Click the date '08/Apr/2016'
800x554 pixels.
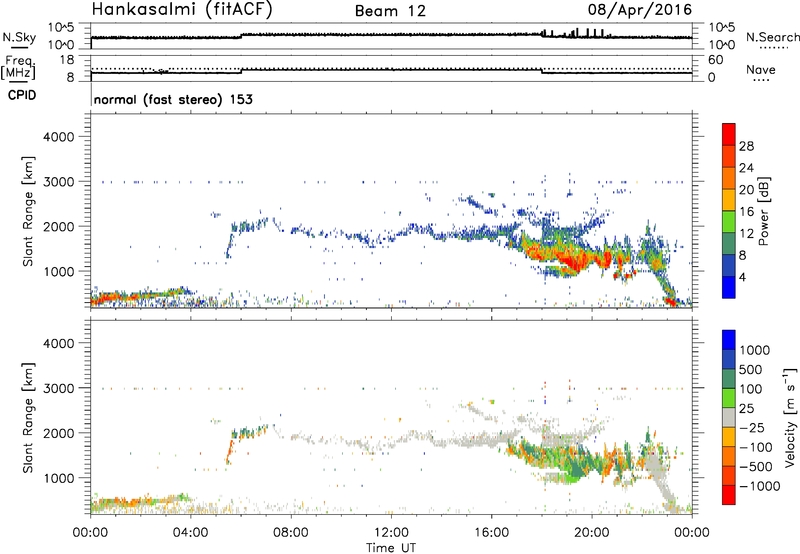[x=640, y=10]
